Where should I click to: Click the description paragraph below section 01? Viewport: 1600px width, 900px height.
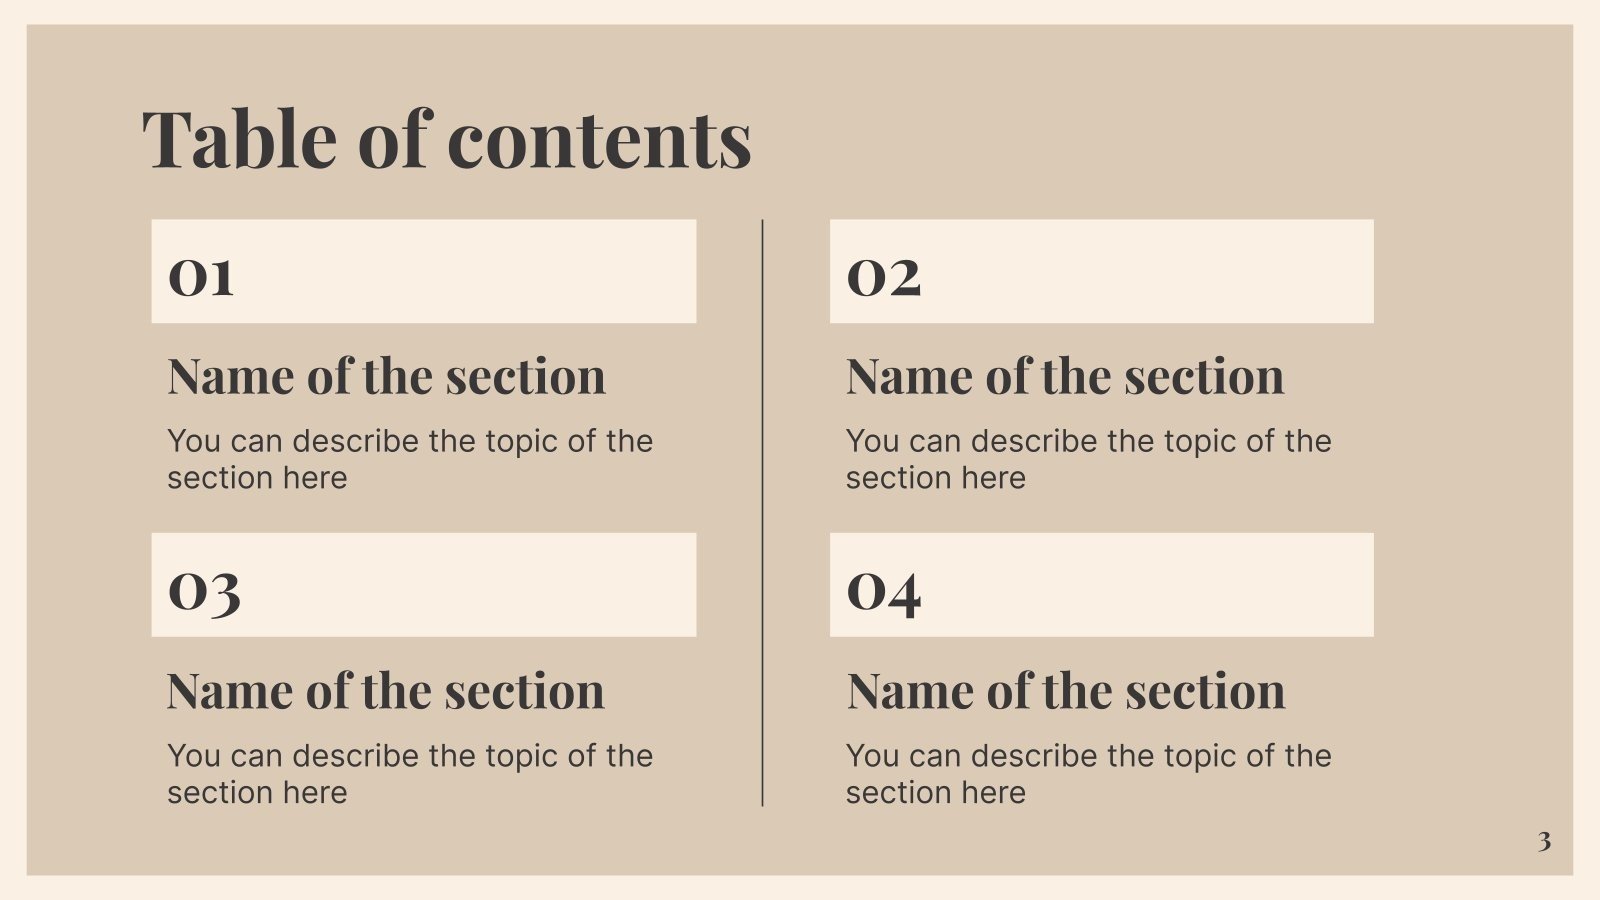click(409, 459)
